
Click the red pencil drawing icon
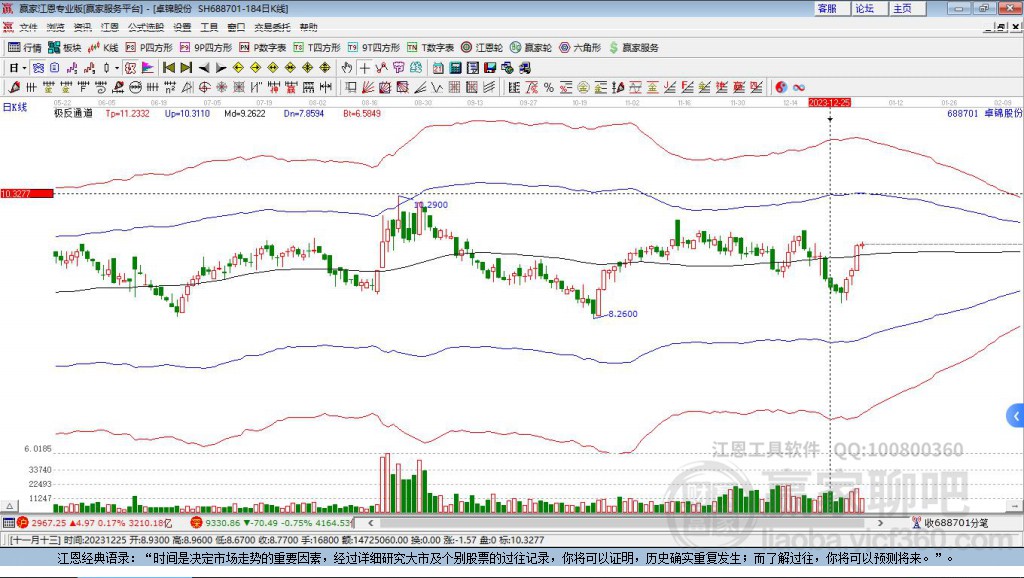click(14, 87)
